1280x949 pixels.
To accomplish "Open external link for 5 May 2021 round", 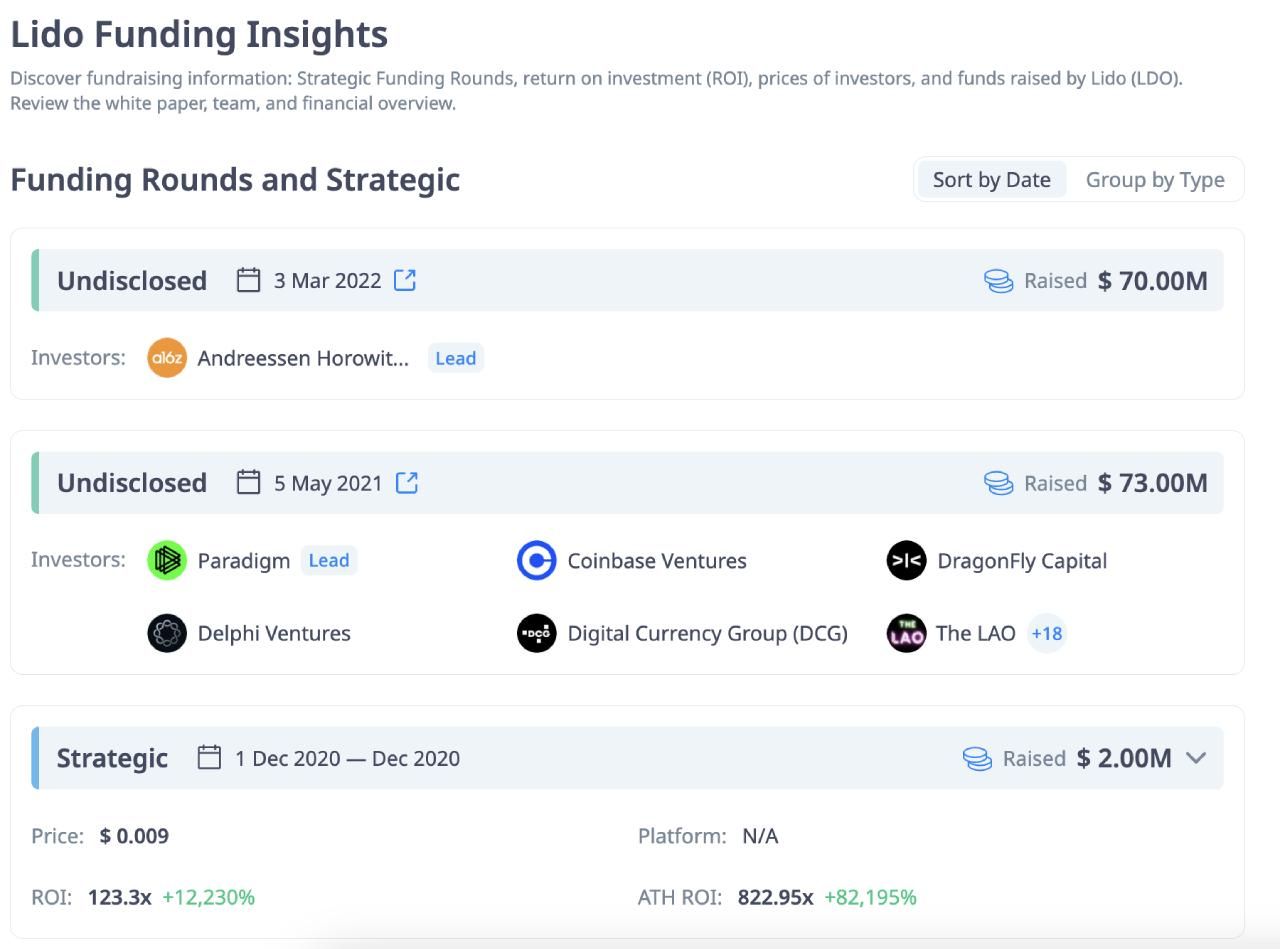I will 407,482.
